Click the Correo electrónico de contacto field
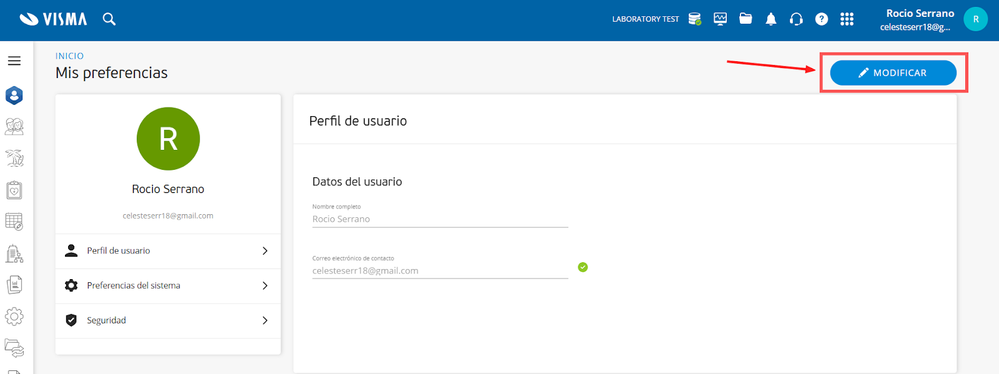The image size is (999, 374). point(440,270)
